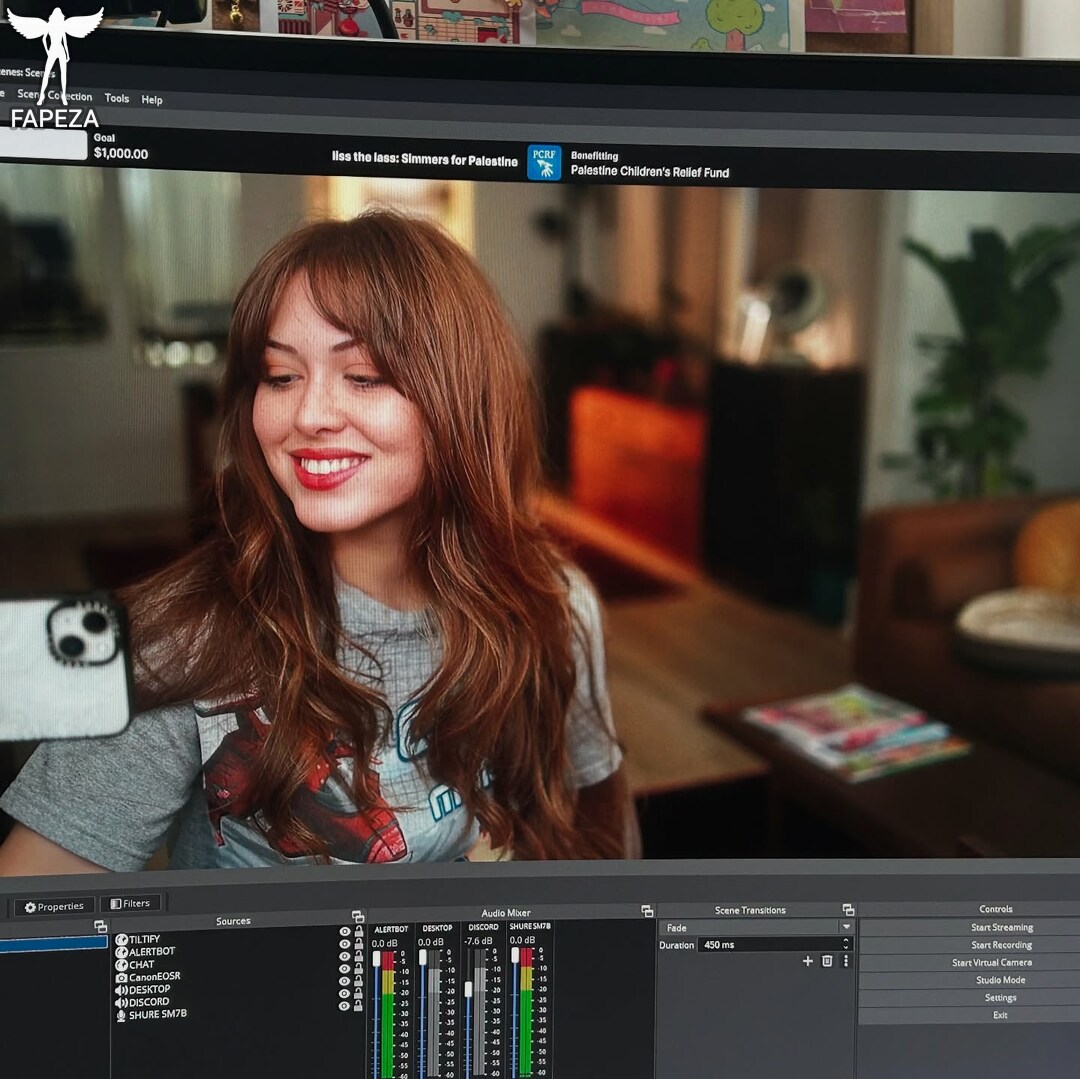Click the ALERTBOT volume fader handle
1080x1079 pixels.
[376, 958]
